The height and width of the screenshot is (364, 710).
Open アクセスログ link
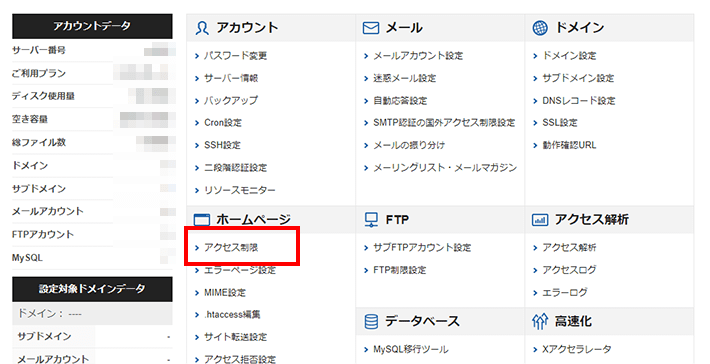click(569, 270)
